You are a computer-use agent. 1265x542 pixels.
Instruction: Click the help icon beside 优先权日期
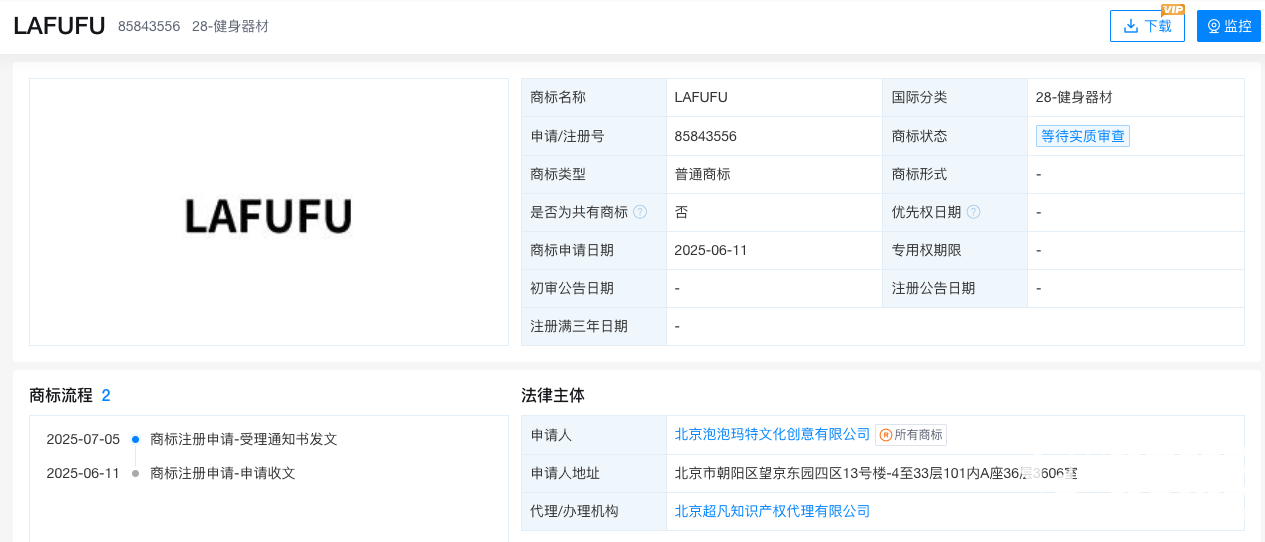(x=973, y=212)
